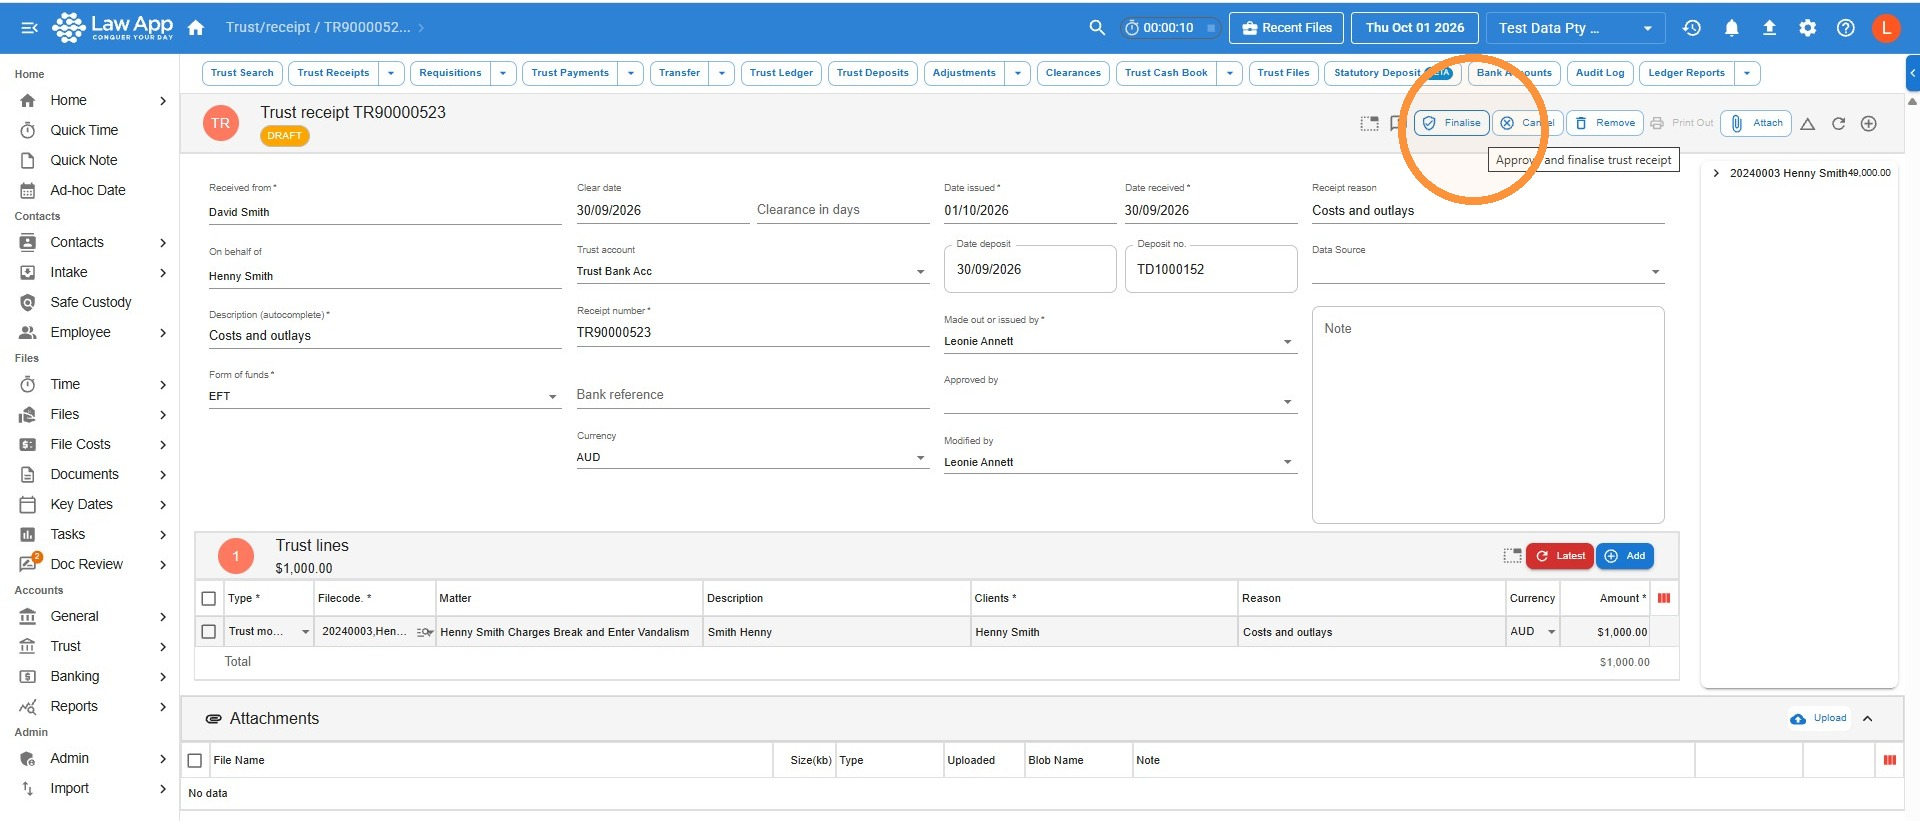The width and height of the screenshot is (1920, 821).
Task: Click the refresh icon beside Attach
Action: click(x=1838, y=124)
